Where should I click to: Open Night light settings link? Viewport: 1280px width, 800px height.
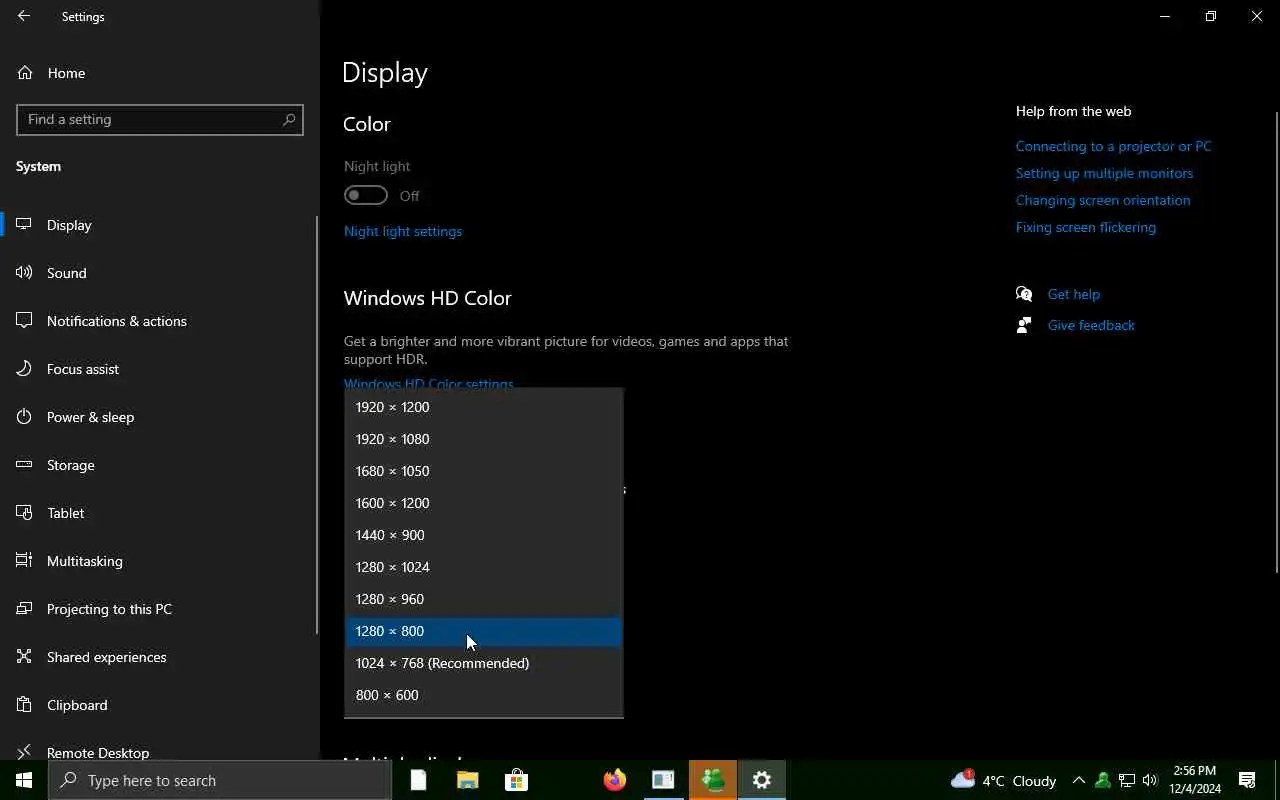(403, 231)
